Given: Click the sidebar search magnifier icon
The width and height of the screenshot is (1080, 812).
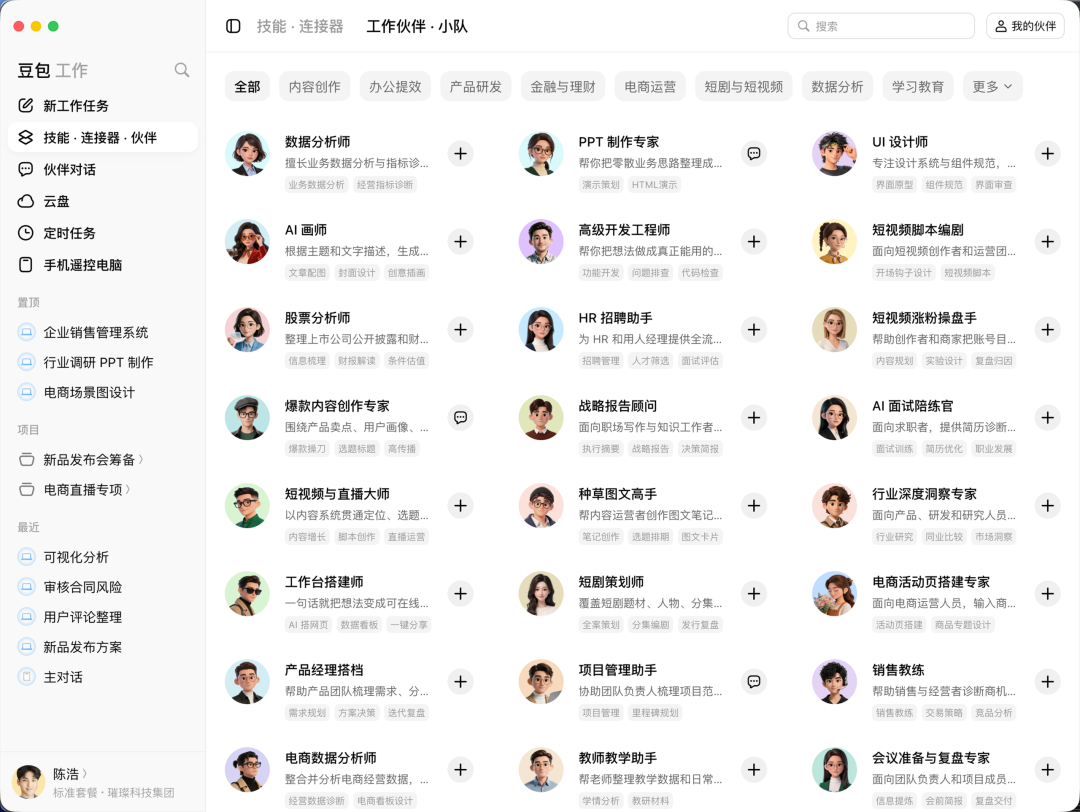Looking at the screenshot, I should click(182, 70).
